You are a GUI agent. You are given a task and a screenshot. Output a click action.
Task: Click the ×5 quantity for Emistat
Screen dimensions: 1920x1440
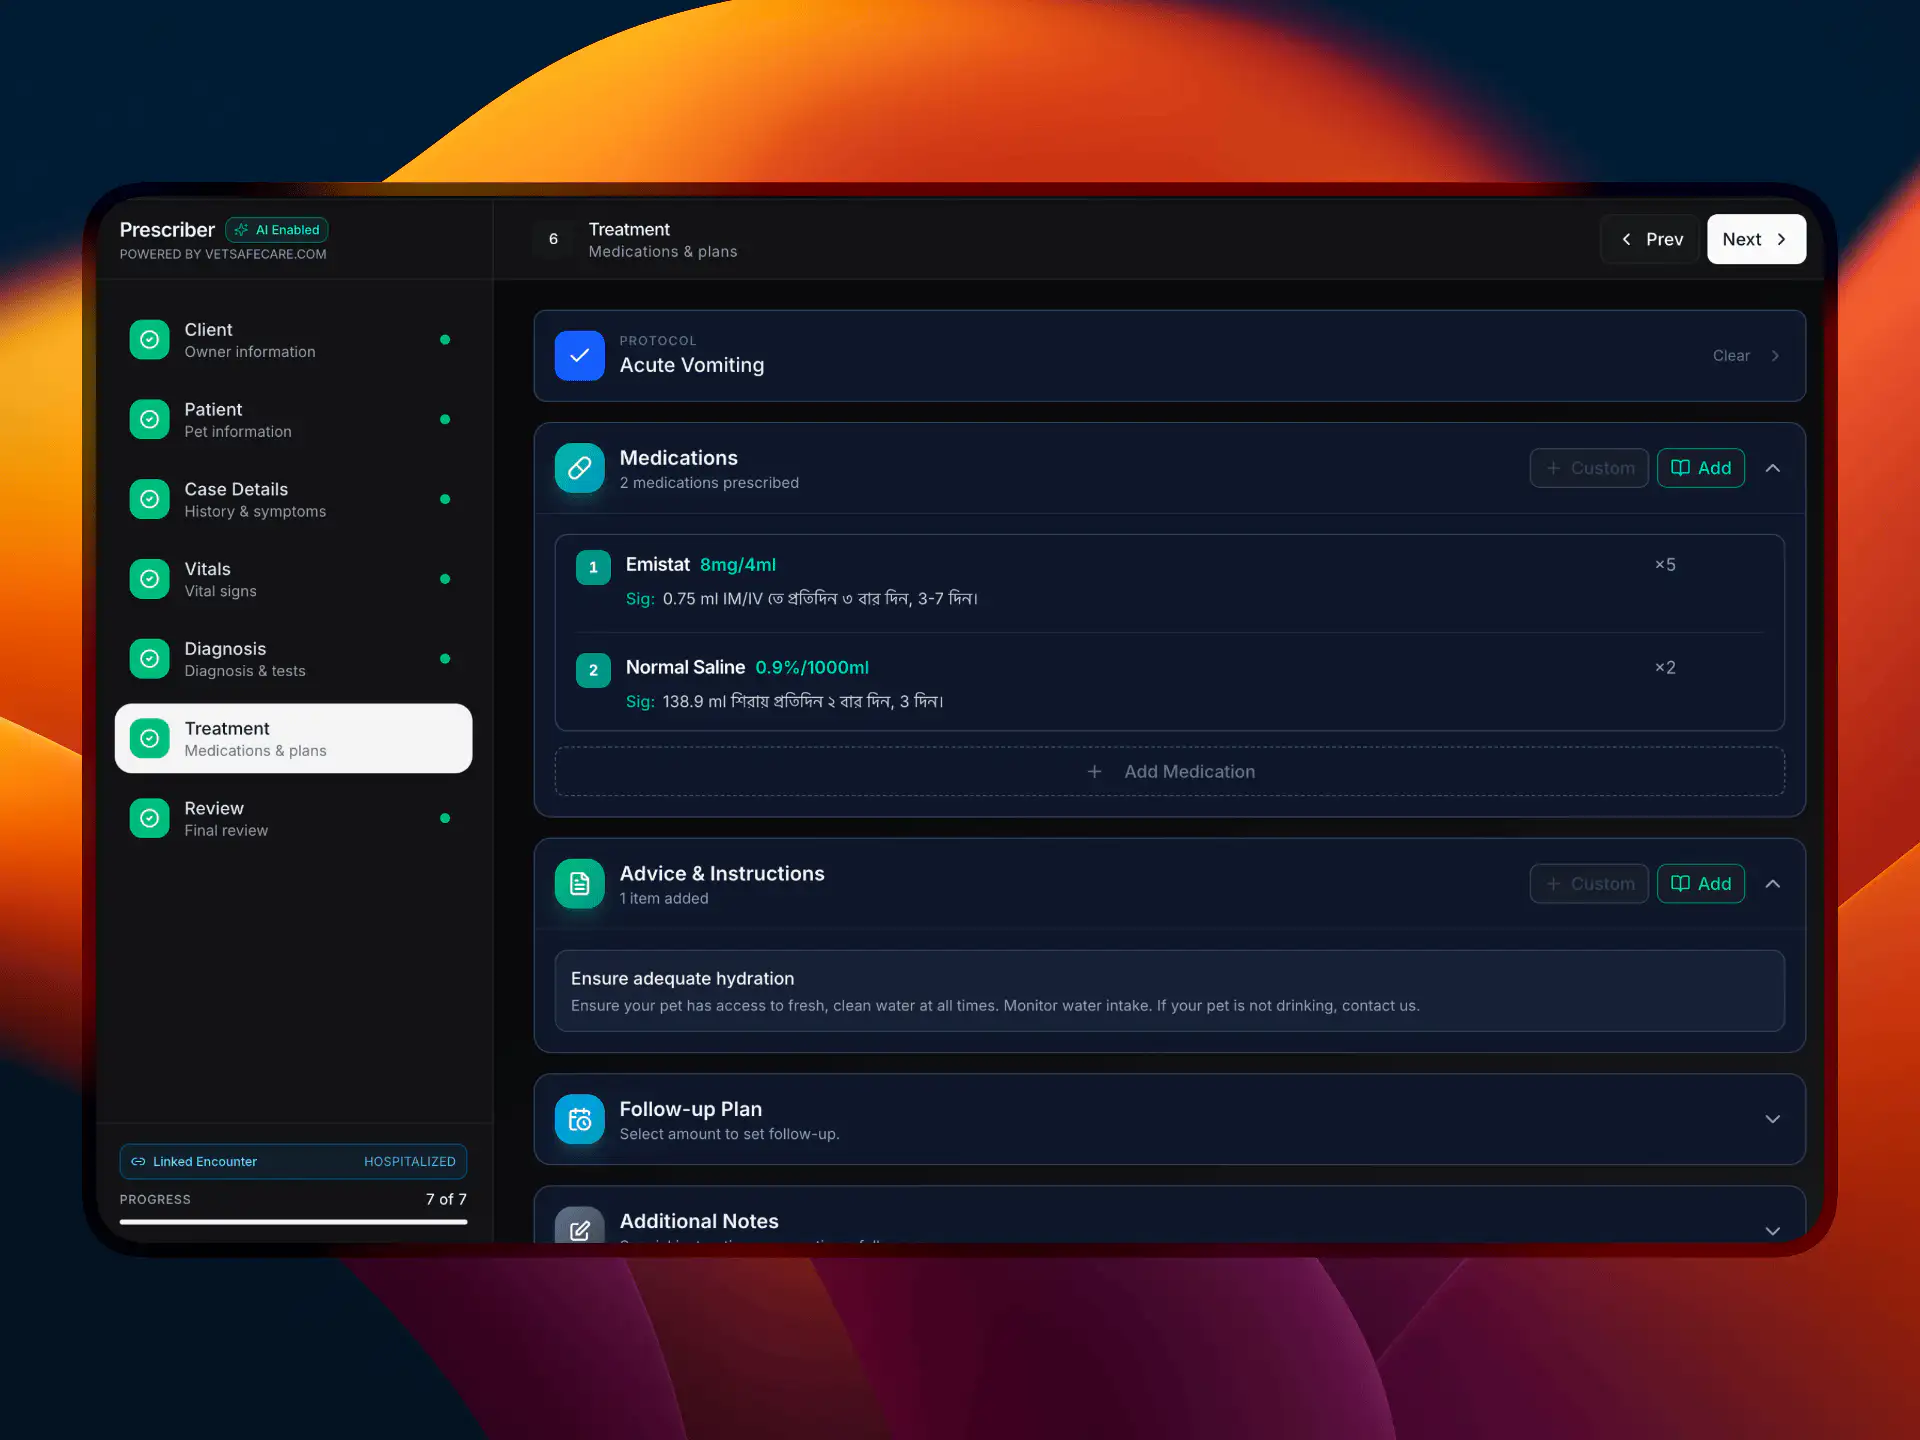[1665, 565]
